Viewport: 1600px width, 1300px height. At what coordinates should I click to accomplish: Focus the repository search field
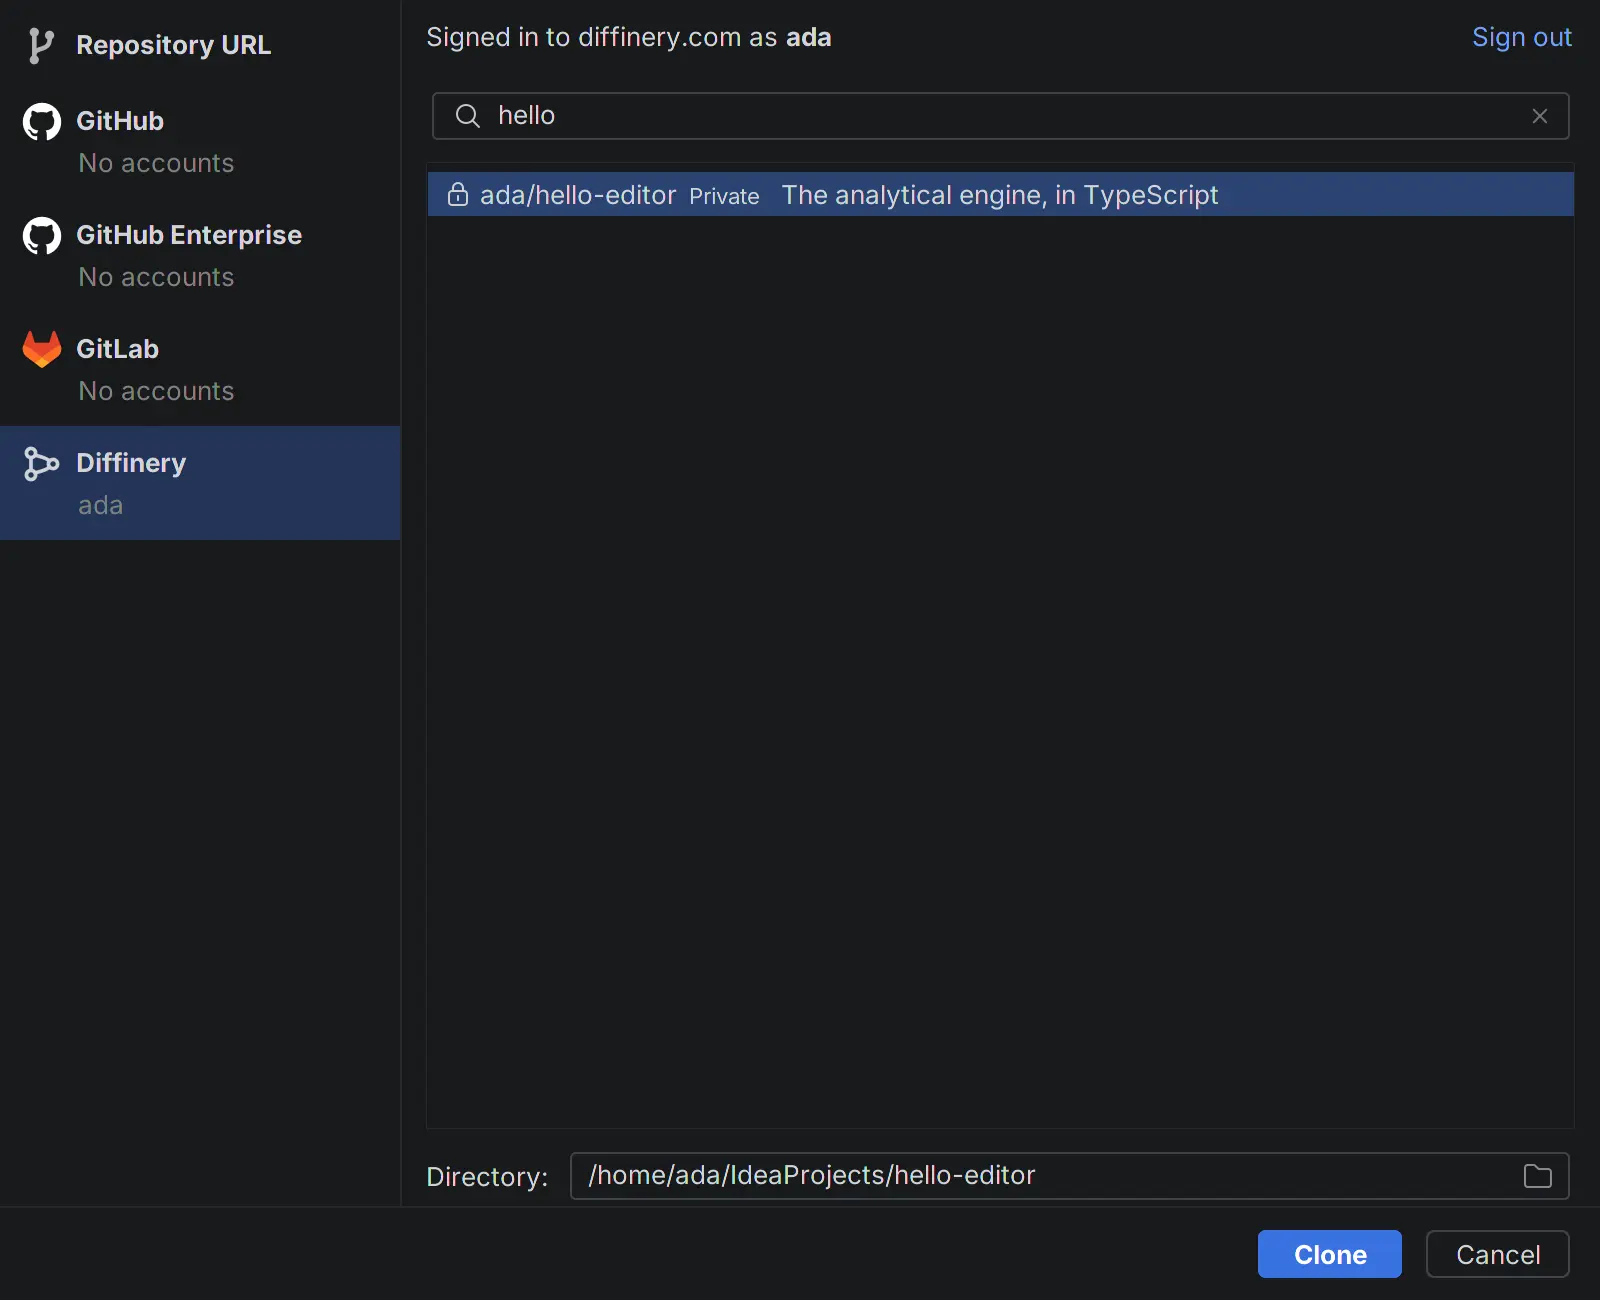click(x=1000, y=116)
